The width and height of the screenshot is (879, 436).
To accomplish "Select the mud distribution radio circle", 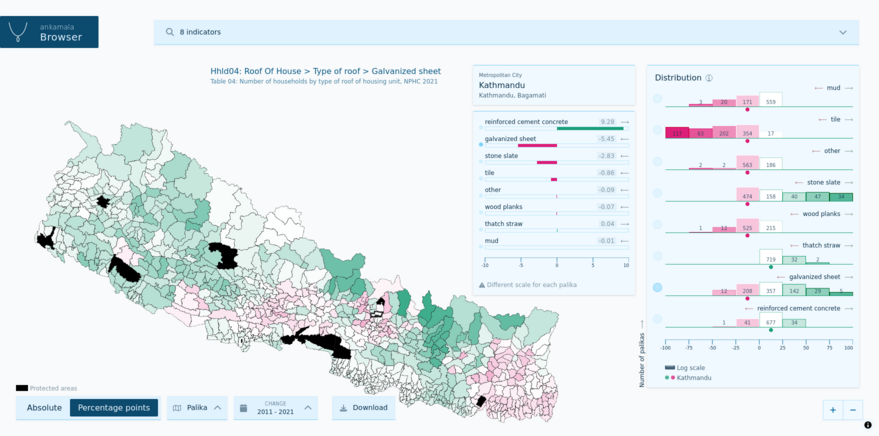I will click(x=657, y=99).
